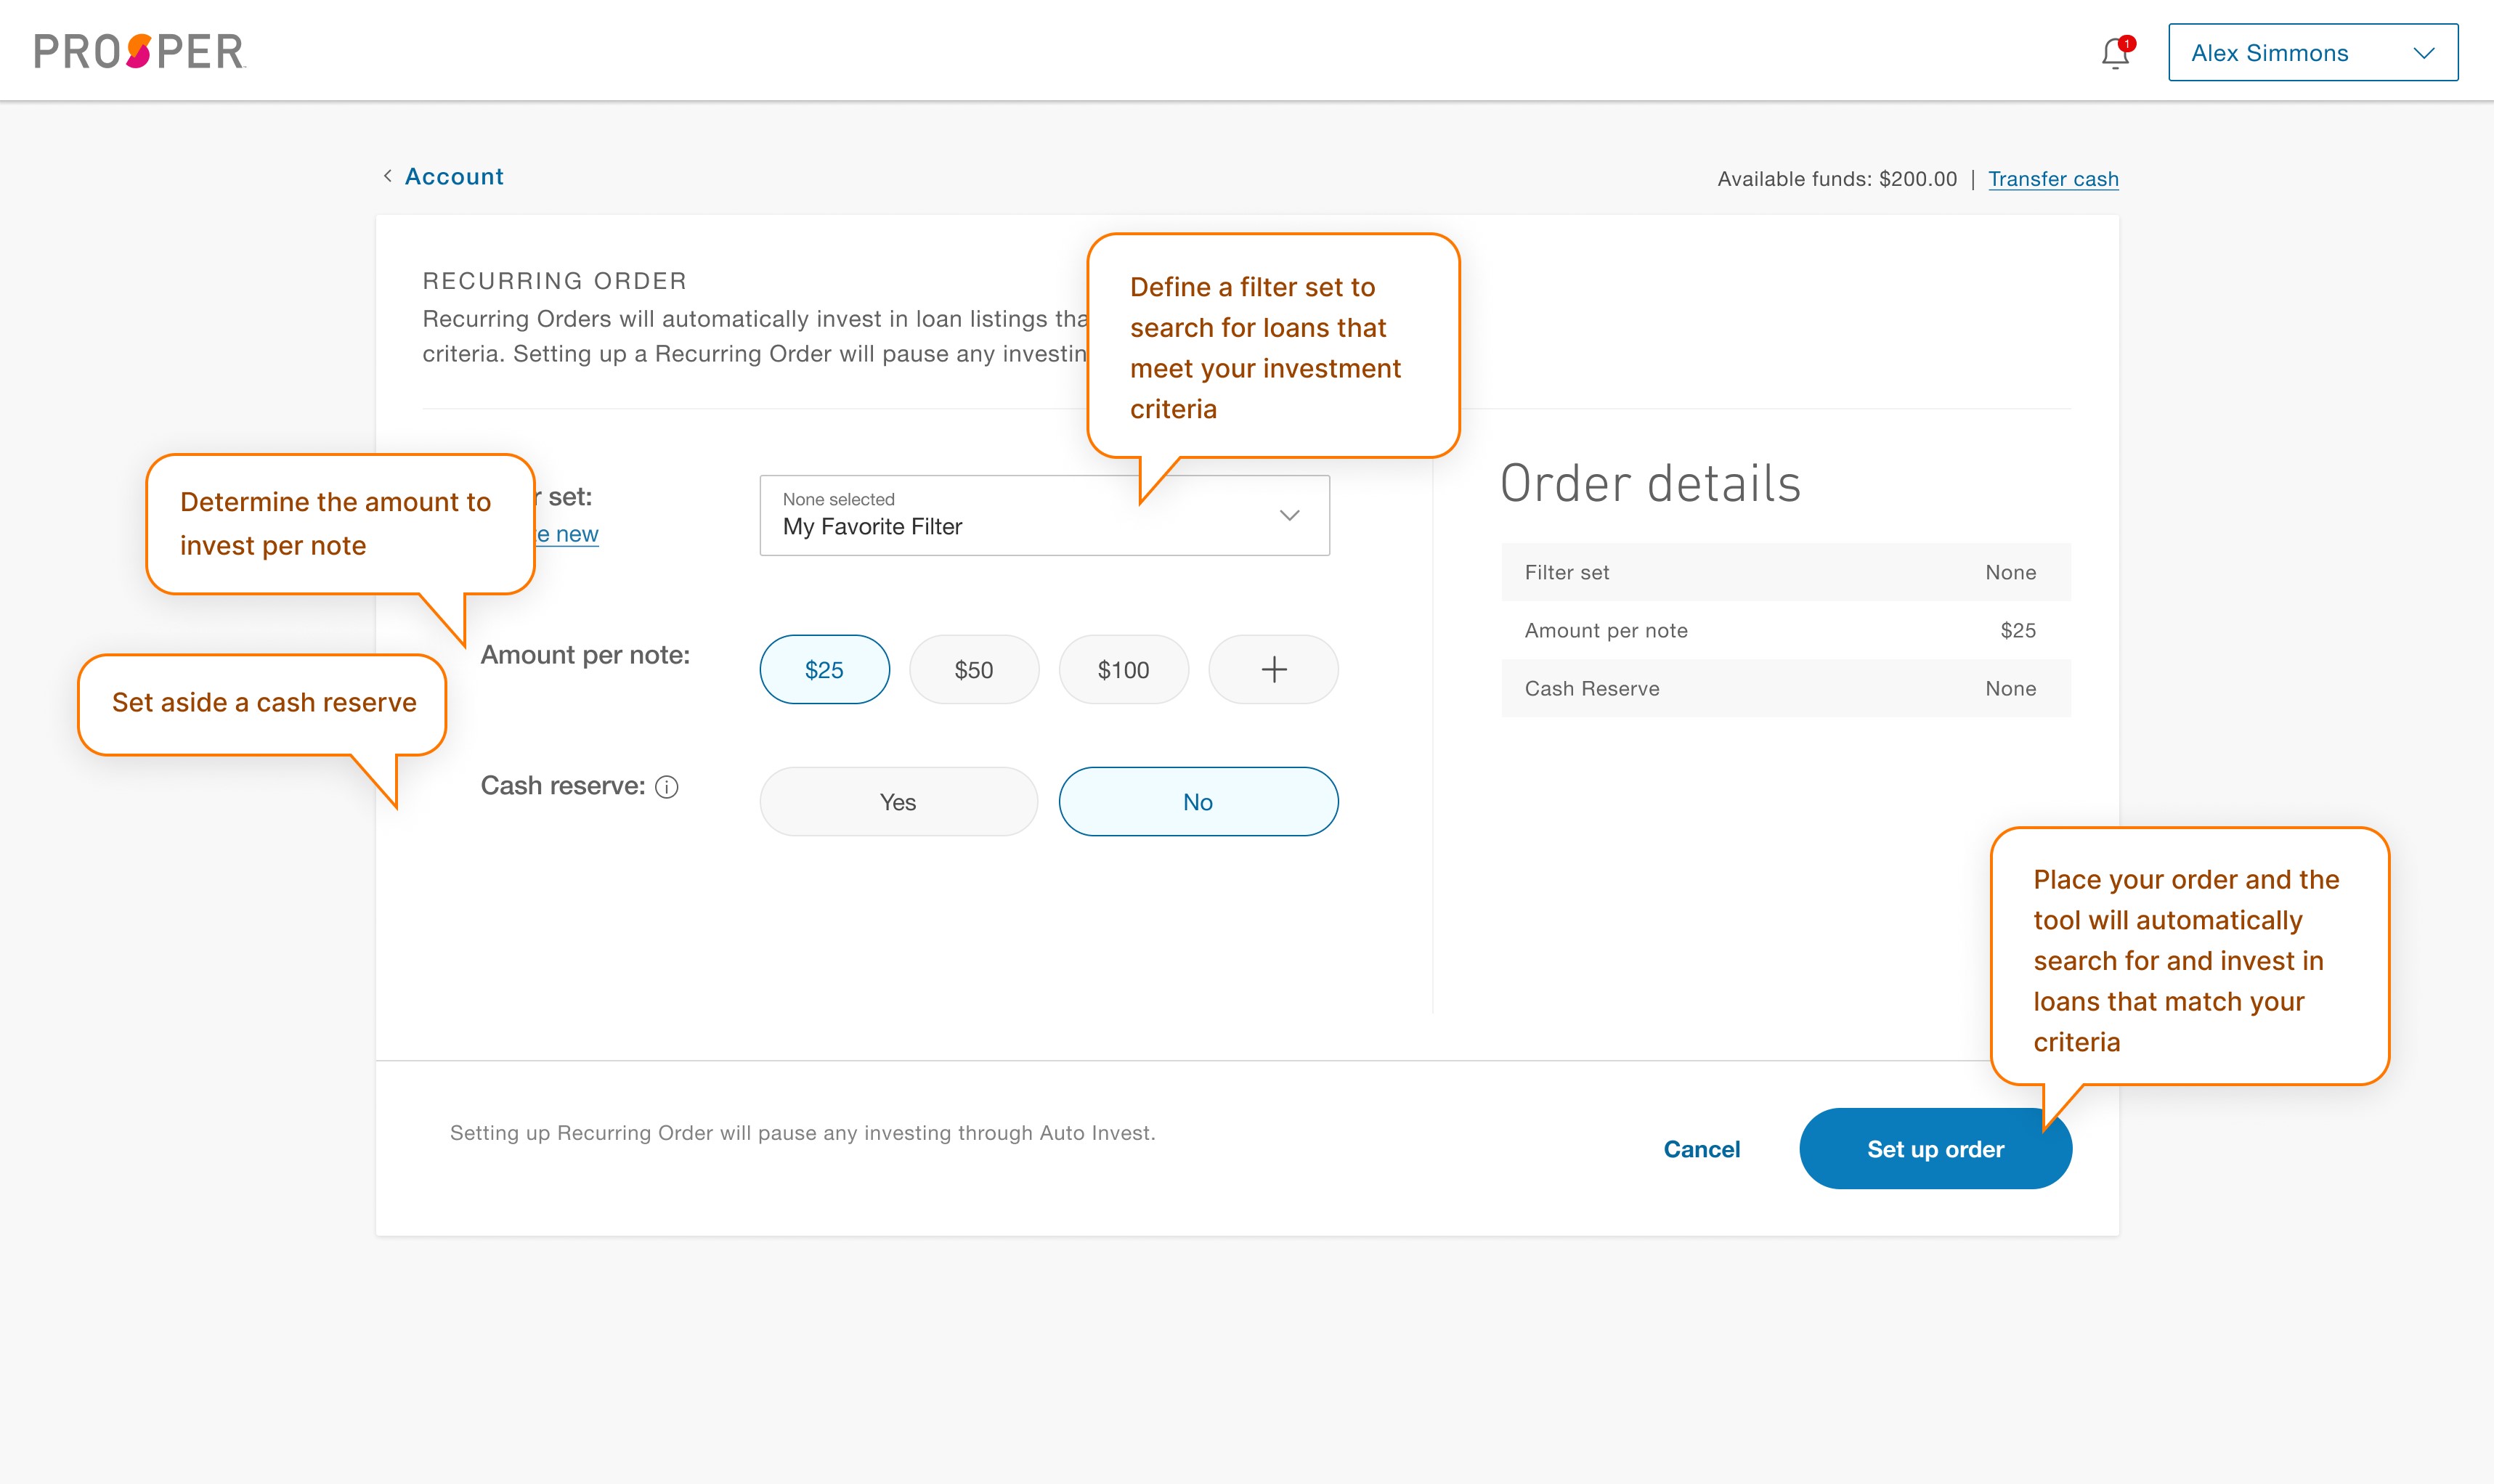Screen dimensions: 2494x1484
Task: Click the back arrow to Account
Action: (387, 175)
